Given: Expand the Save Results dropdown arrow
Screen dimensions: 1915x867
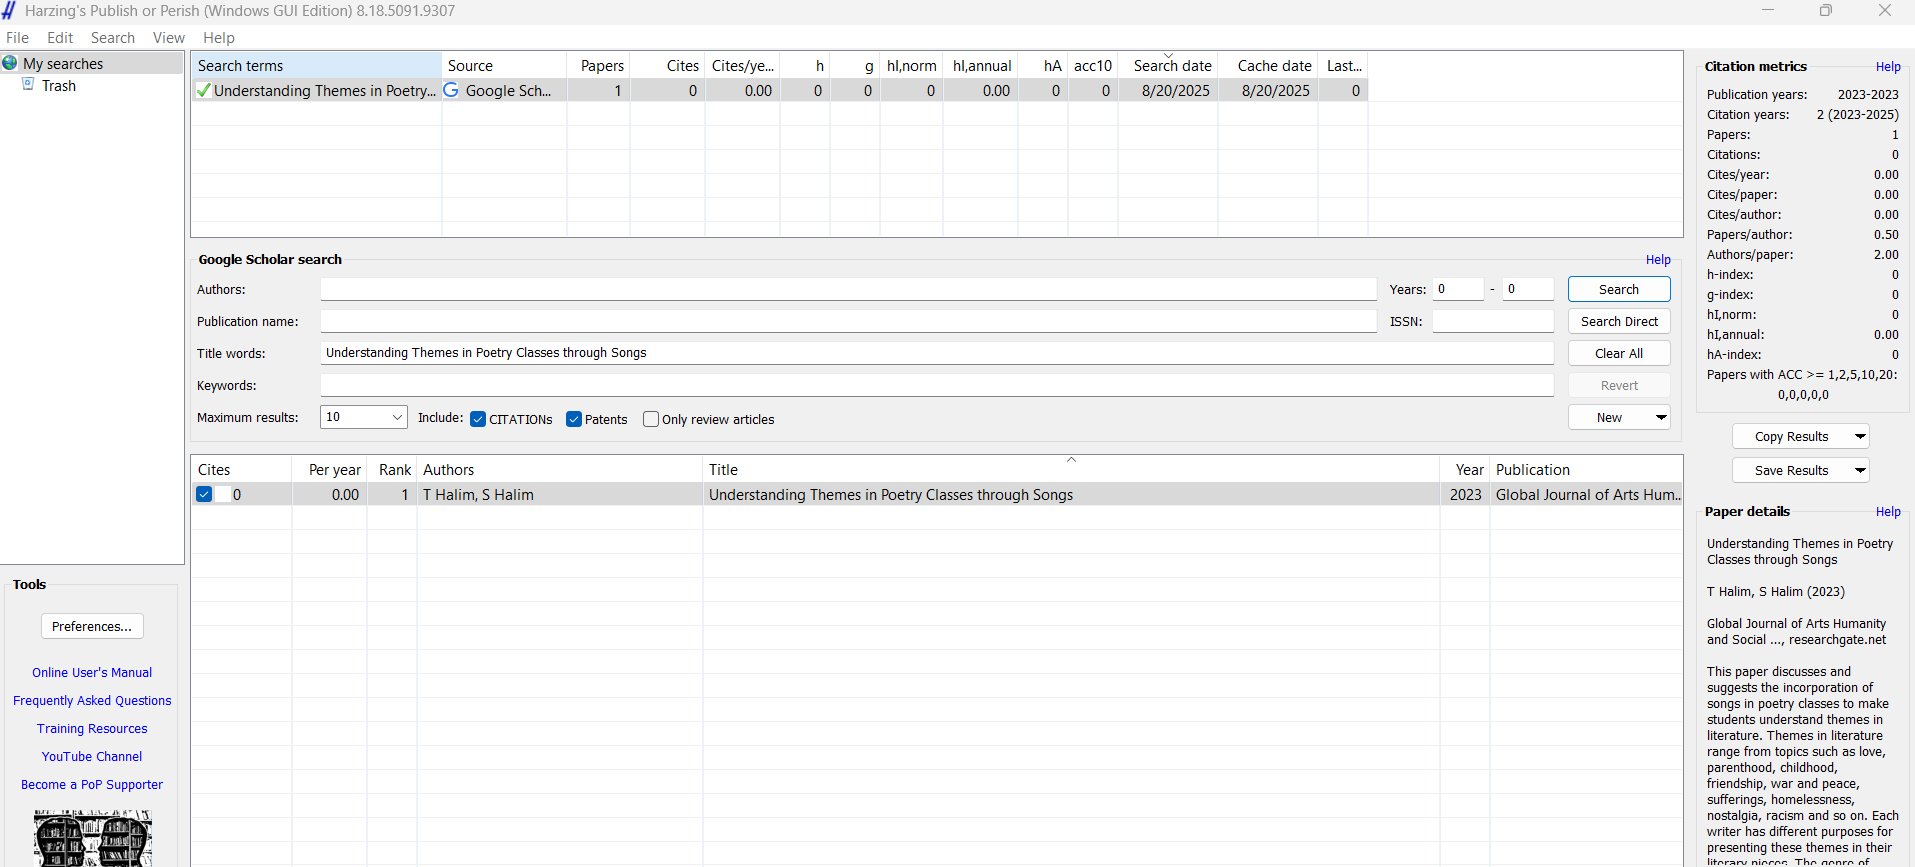Looking at the screenshot, I should (1860, 470).
